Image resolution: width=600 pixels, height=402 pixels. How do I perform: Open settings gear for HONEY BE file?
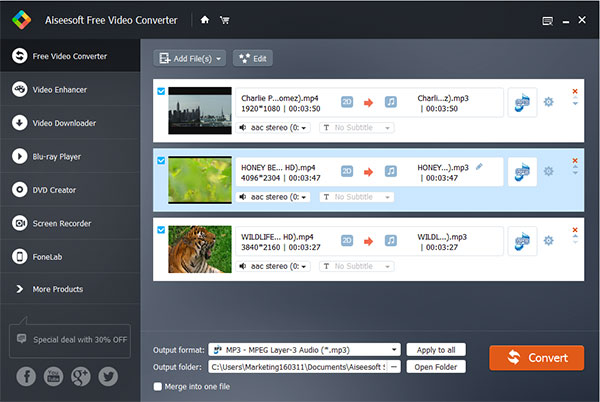click(548, 171)
